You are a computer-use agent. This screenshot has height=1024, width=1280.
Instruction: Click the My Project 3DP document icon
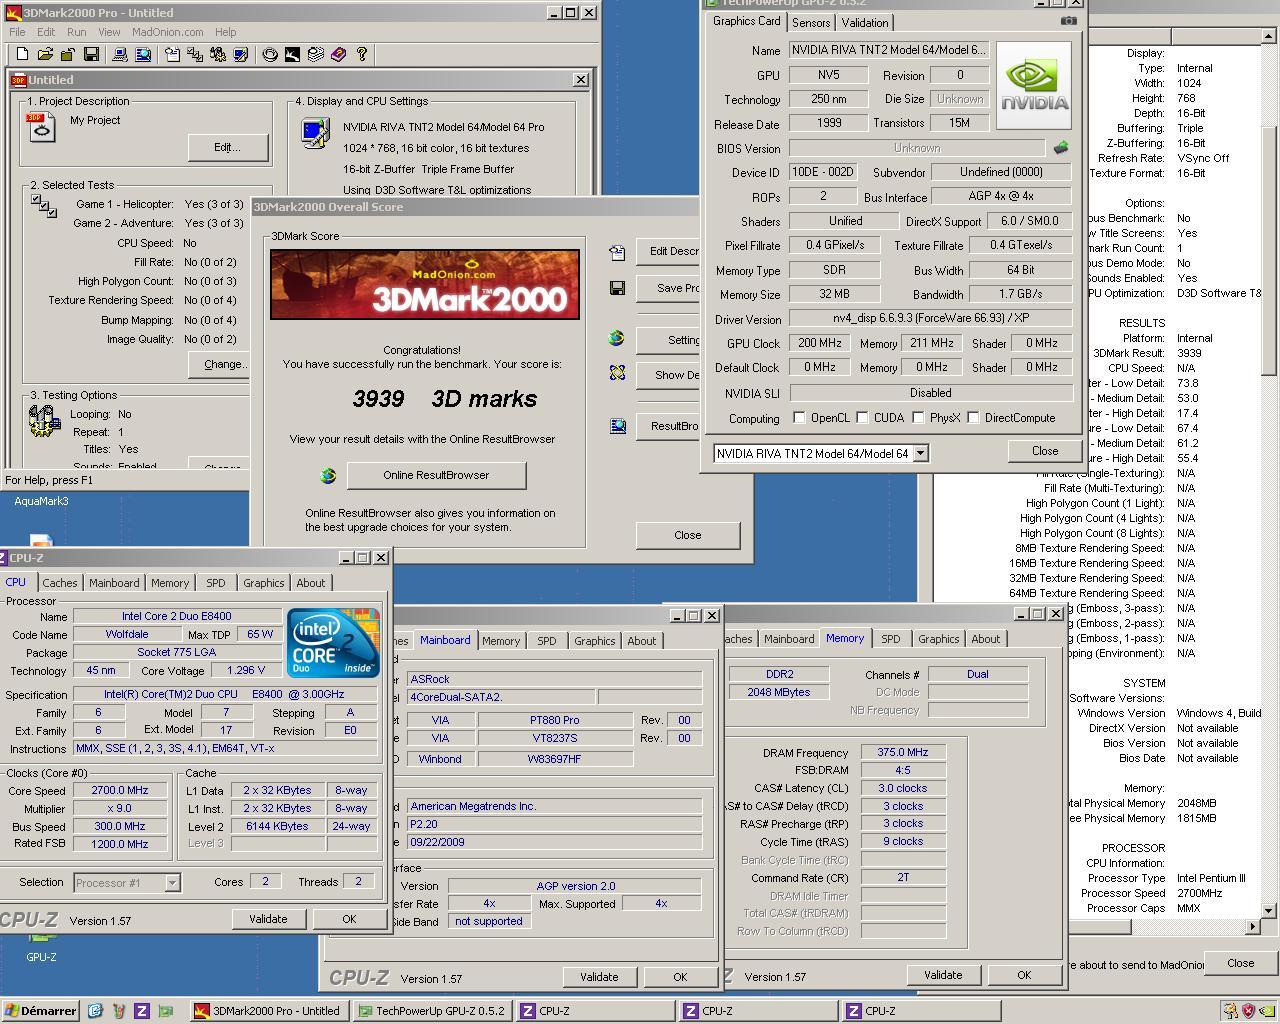click(x=42, y=127)
